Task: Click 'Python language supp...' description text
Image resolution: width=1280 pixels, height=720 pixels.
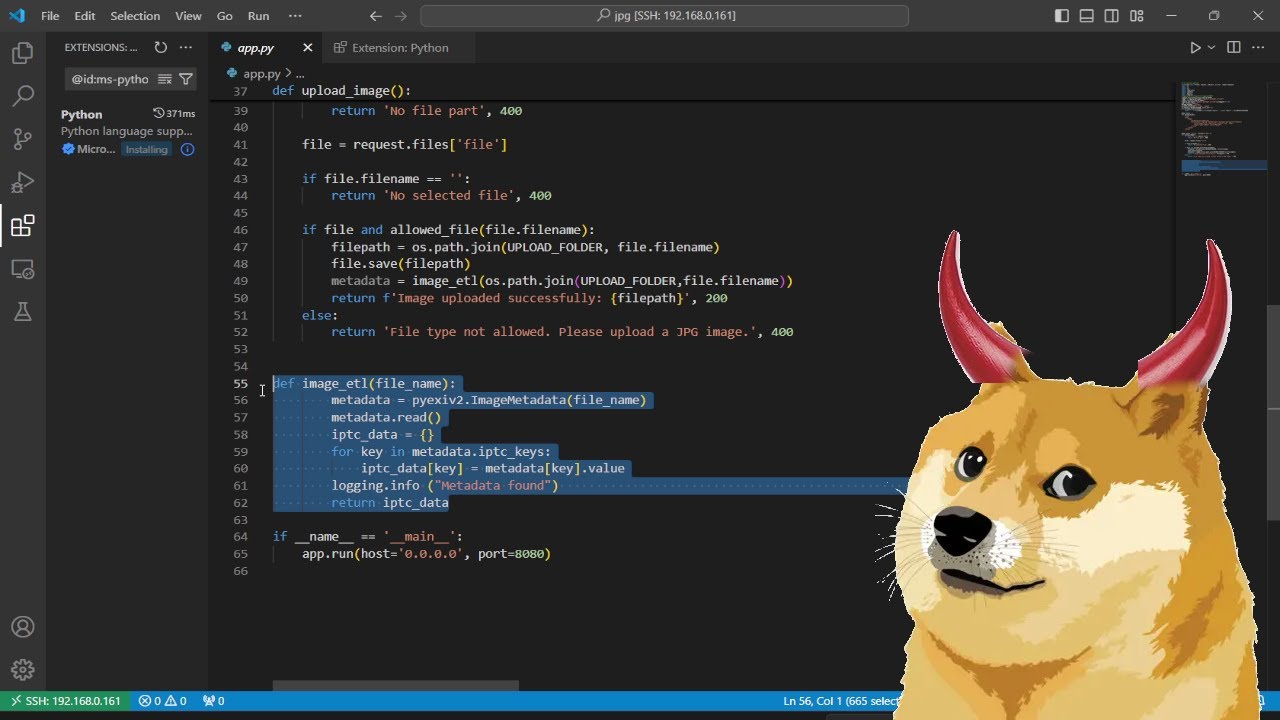Action: coord(126,131)
